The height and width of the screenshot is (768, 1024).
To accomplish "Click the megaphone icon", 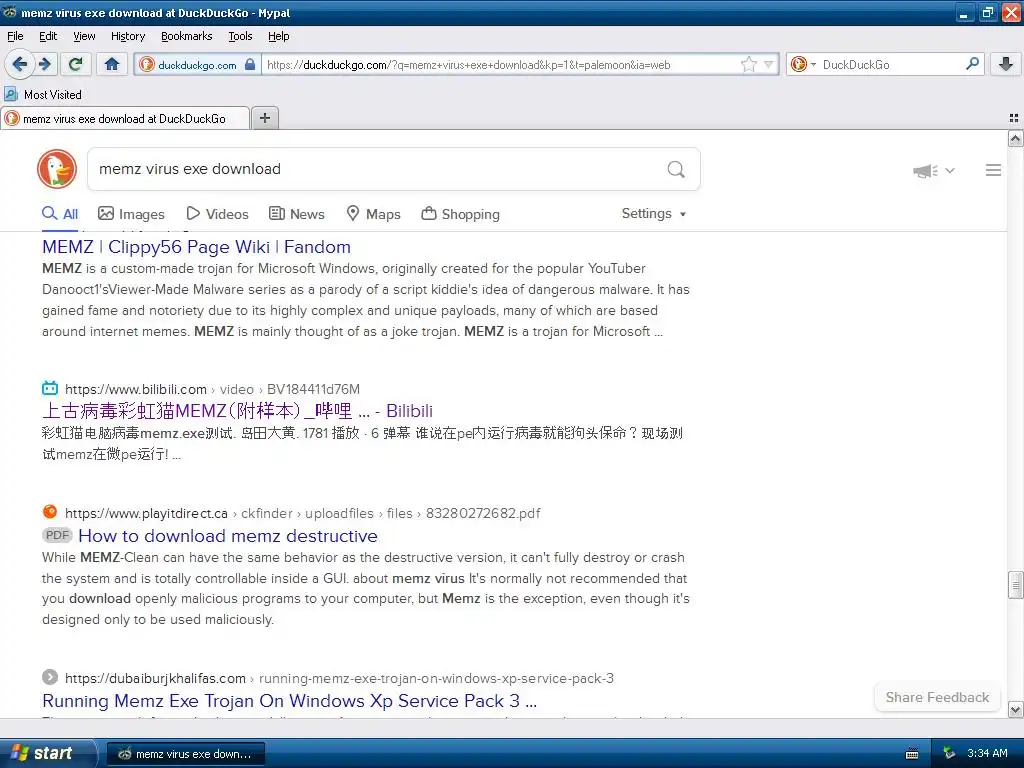I will click(x=925, y=170).
